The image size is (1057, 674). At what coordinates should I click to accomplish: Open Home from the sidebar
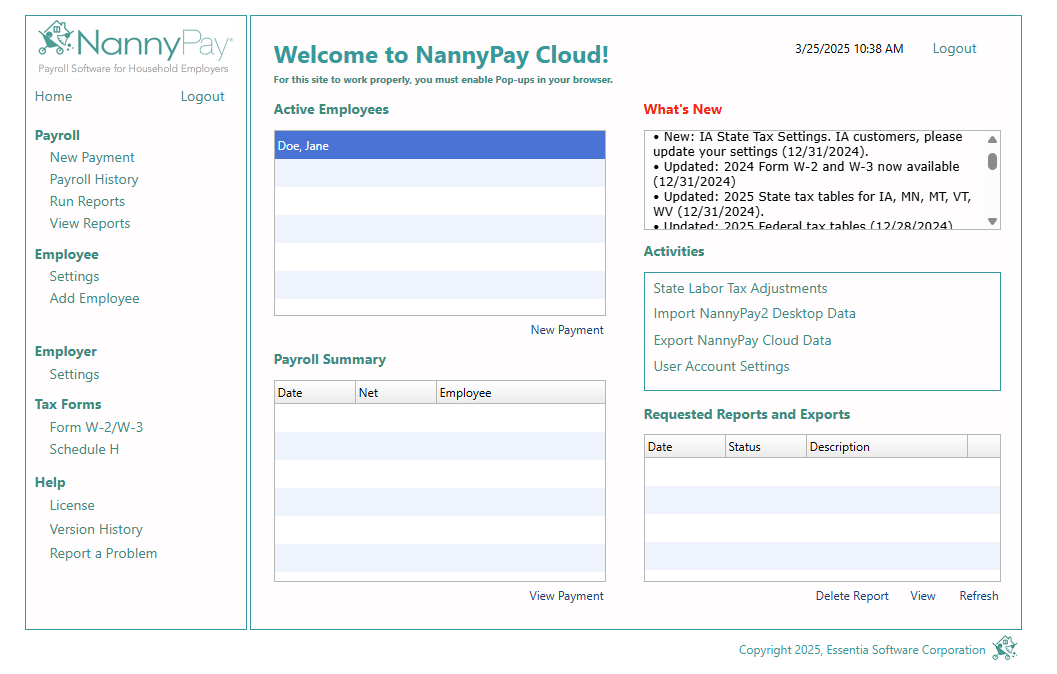52,96
